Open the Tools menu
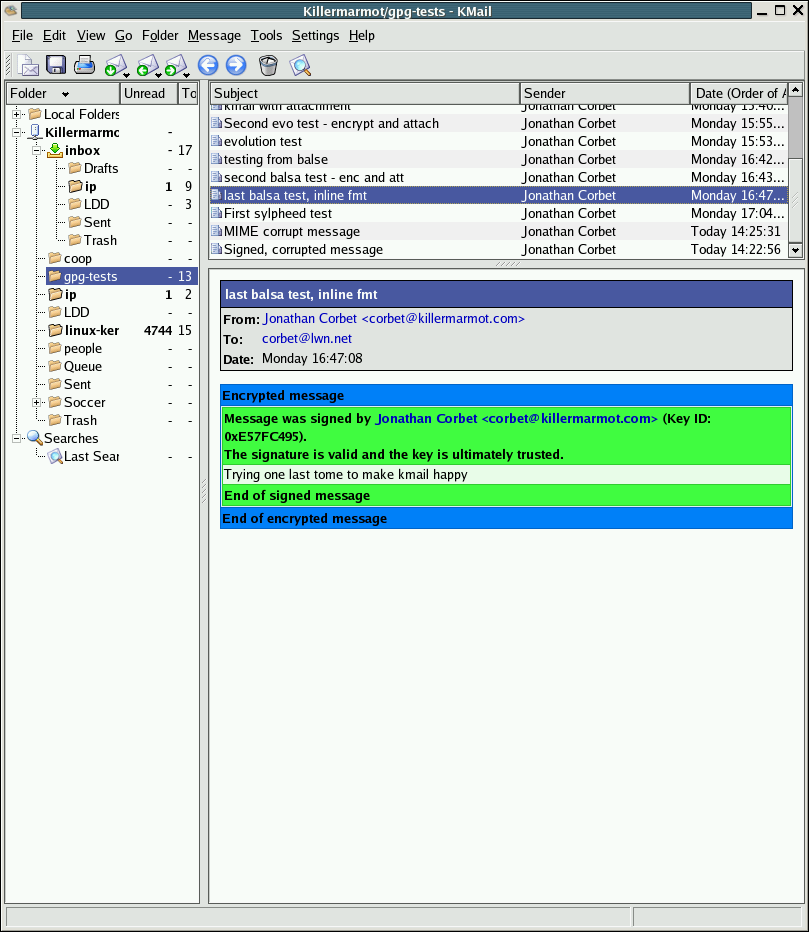The width and height of the screenshot is (809, 932). coord(266,36)
